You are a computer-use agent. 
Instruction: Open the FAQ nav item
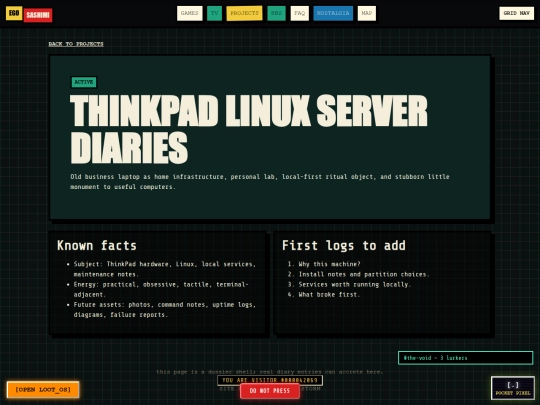pyautogui.click(x=300, y=13)
